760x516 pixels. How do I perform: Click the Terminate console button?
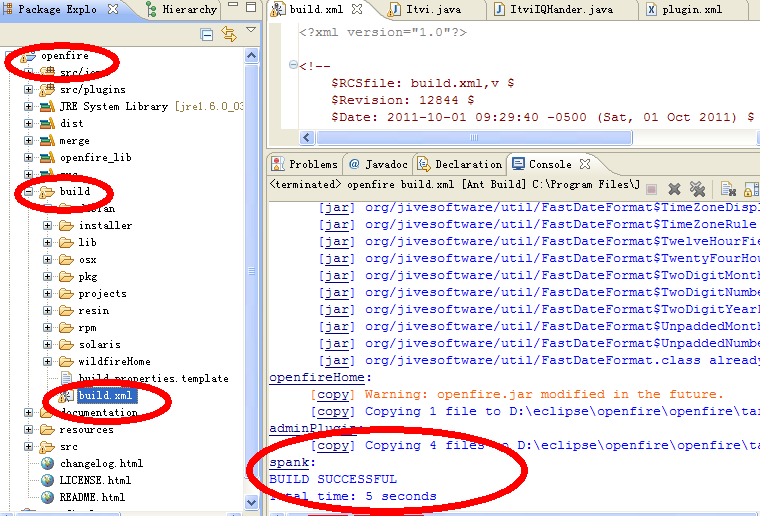click(x=651, y=189)
